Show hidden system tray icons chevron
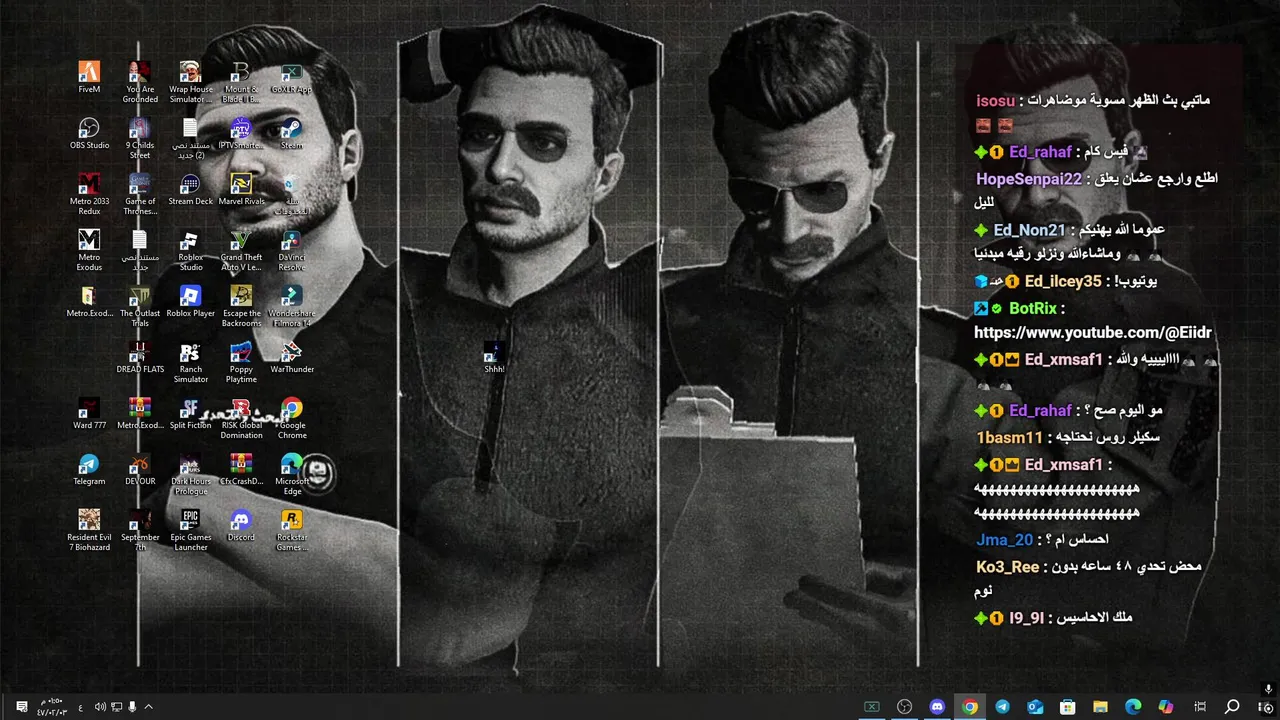The width and height of the screenshot is (1280, 720). coord(148,707)
